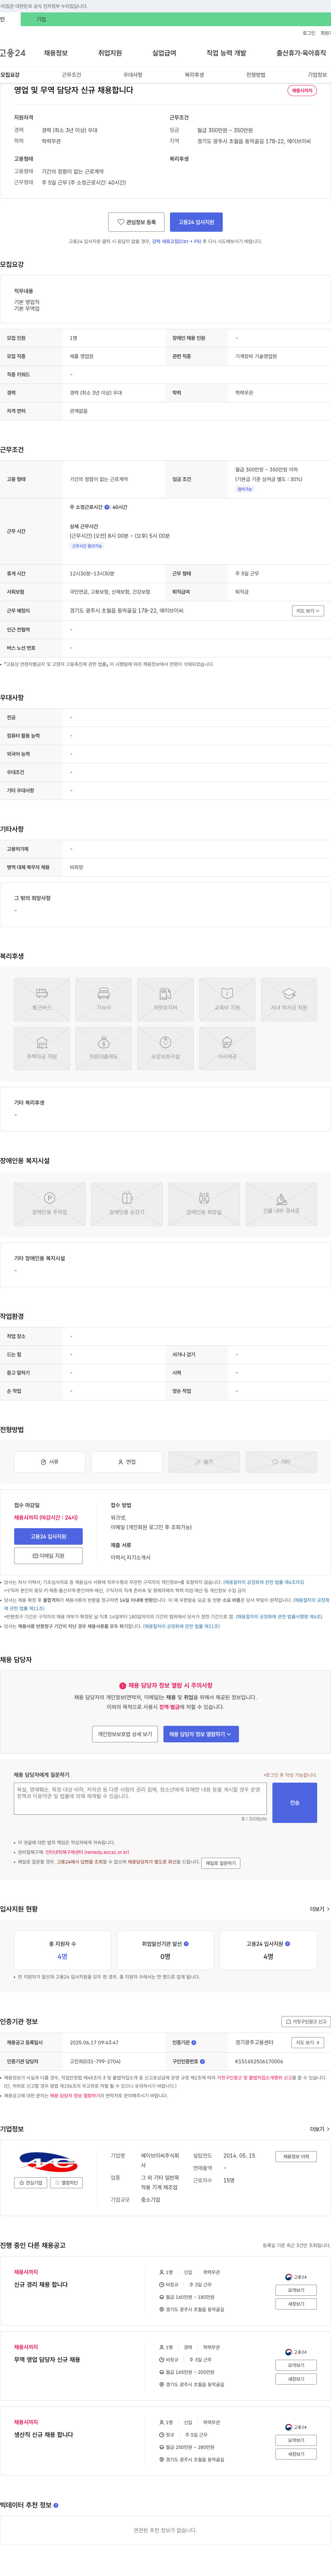Click the 면접 screening method box
Viewport: 331px width, 2576px height.
point(127,1462)
